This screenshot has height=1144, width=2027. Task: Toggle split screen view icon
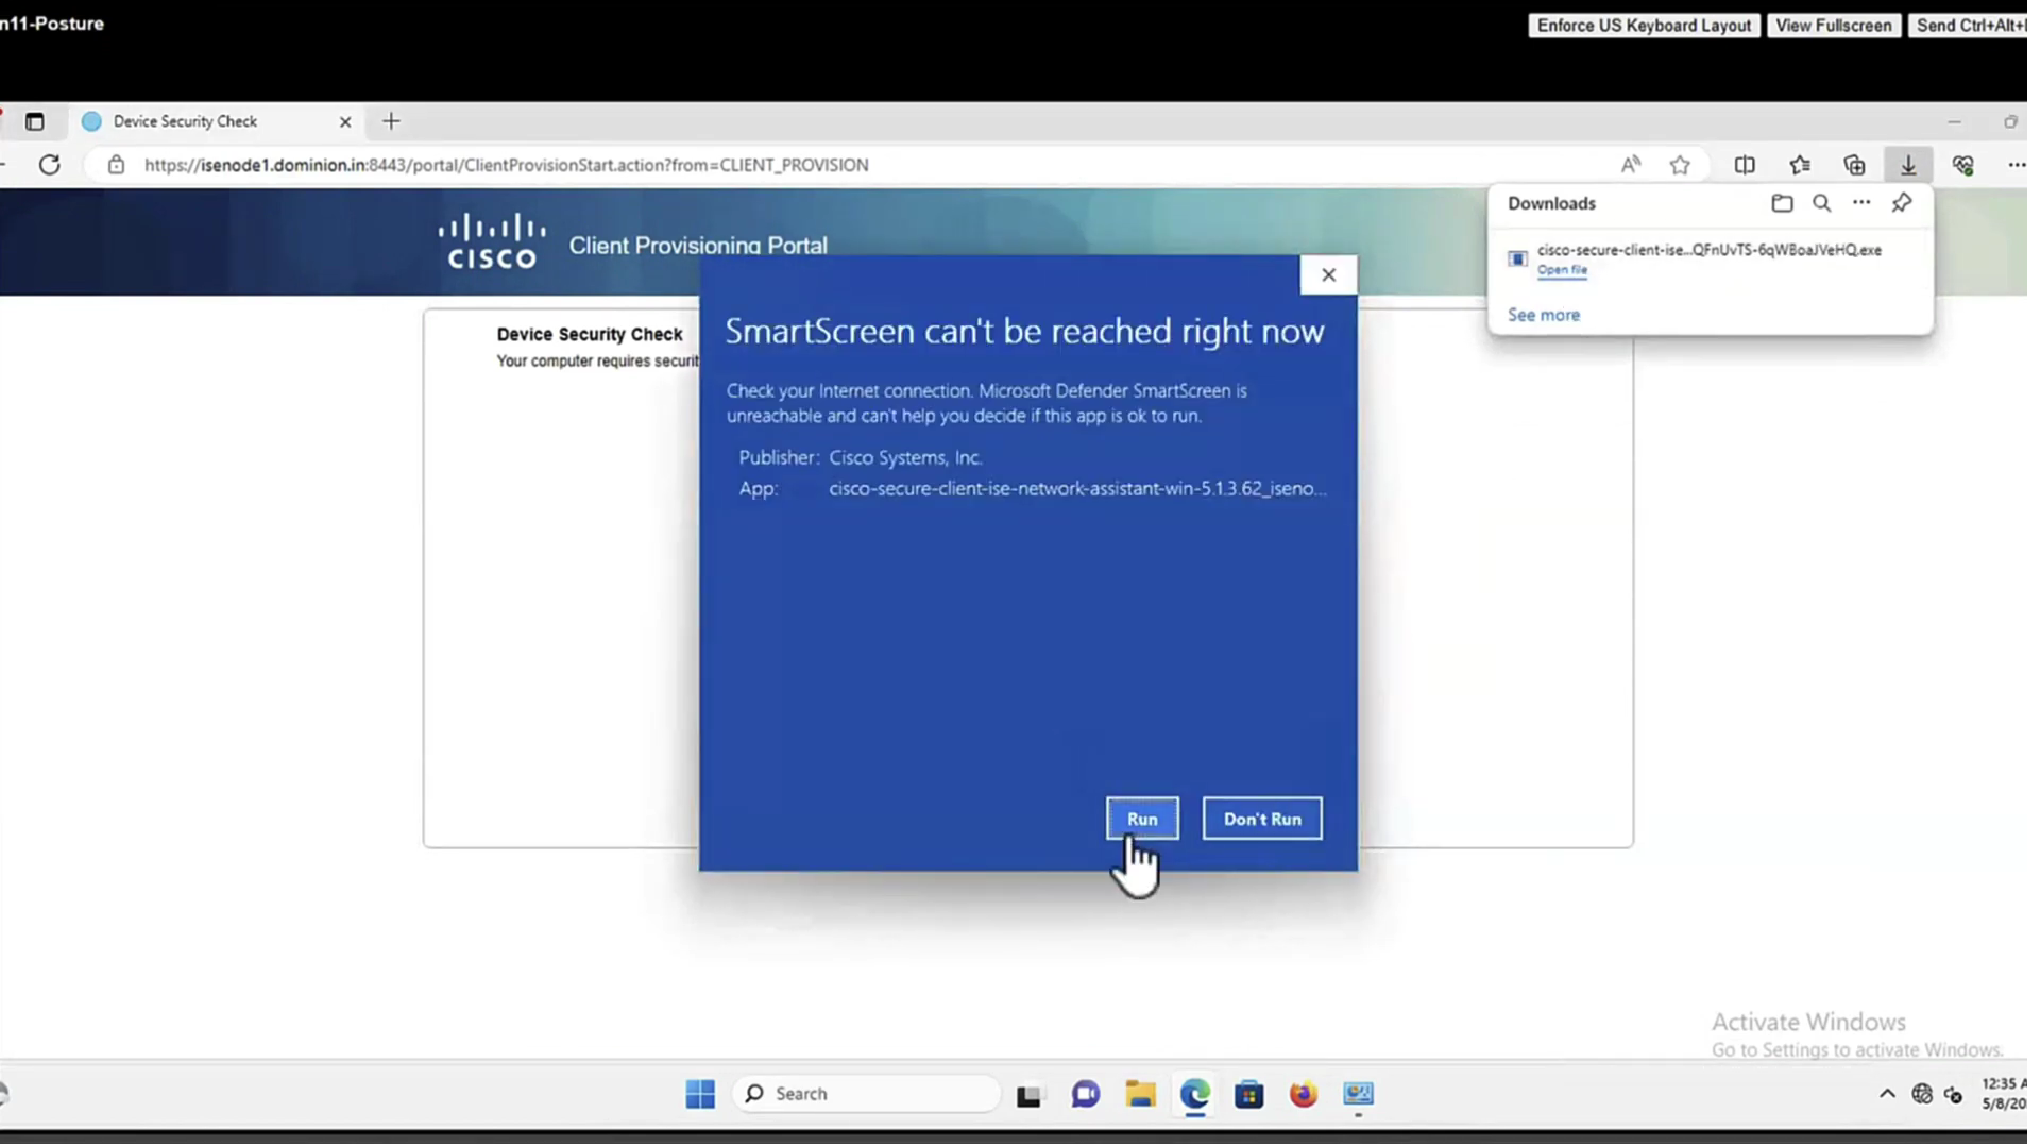point(1744,165)
